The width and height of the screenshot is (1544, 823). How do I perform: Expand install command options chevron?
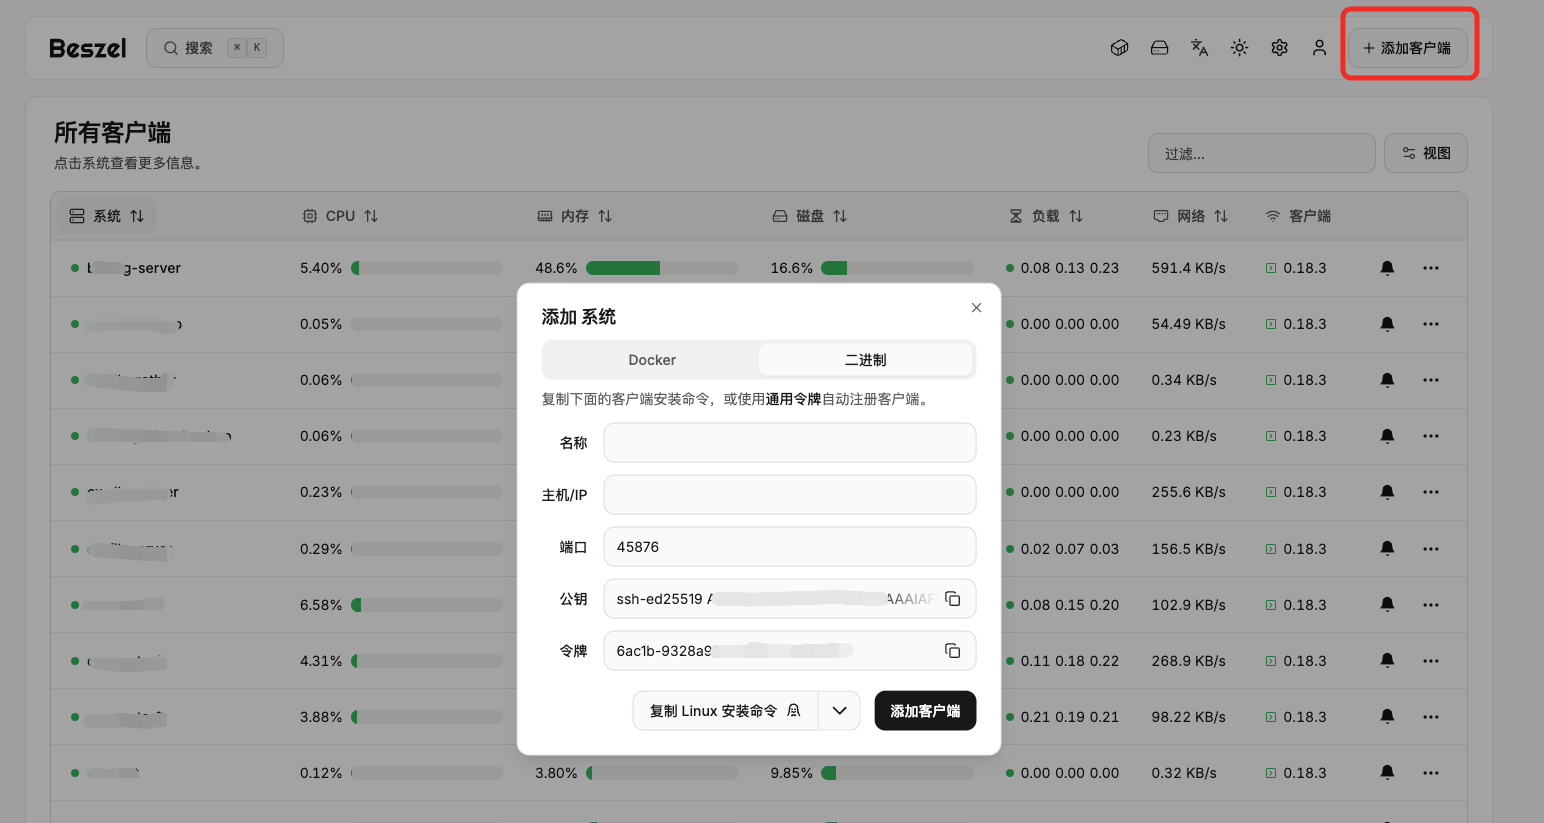click(839, 711)
